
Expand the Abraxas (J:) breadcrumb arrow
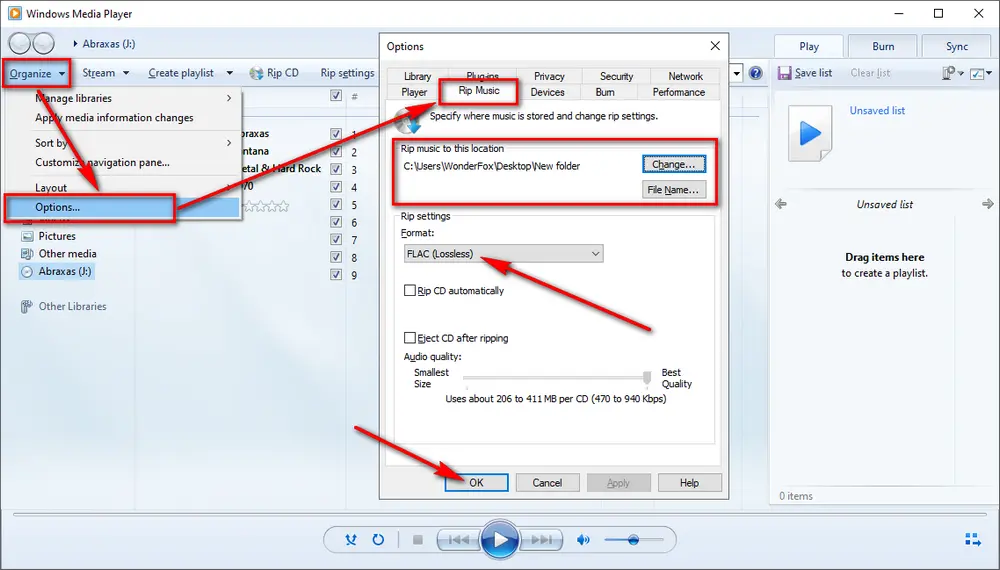pyautogui.click(x=75, y=44)
